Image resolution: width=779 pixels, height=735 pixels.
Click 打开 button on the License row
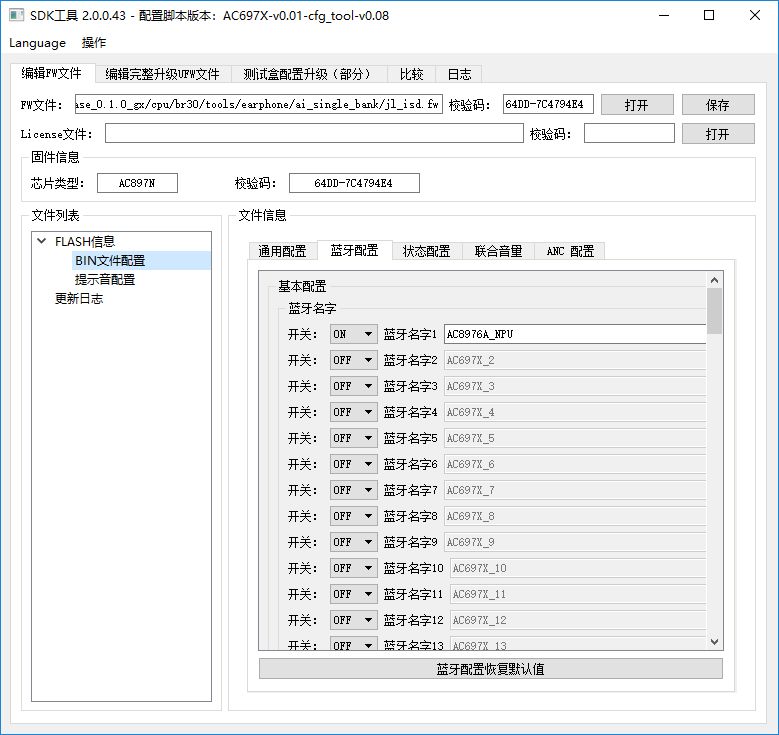(718, 134)
